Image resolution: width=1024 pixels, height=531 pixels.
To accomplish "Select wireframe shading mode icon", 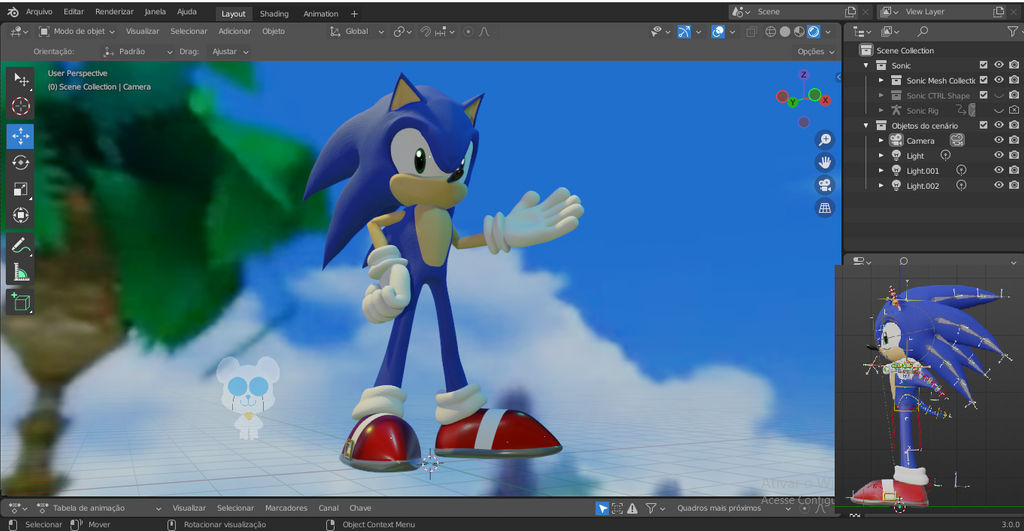I will 771,31.
